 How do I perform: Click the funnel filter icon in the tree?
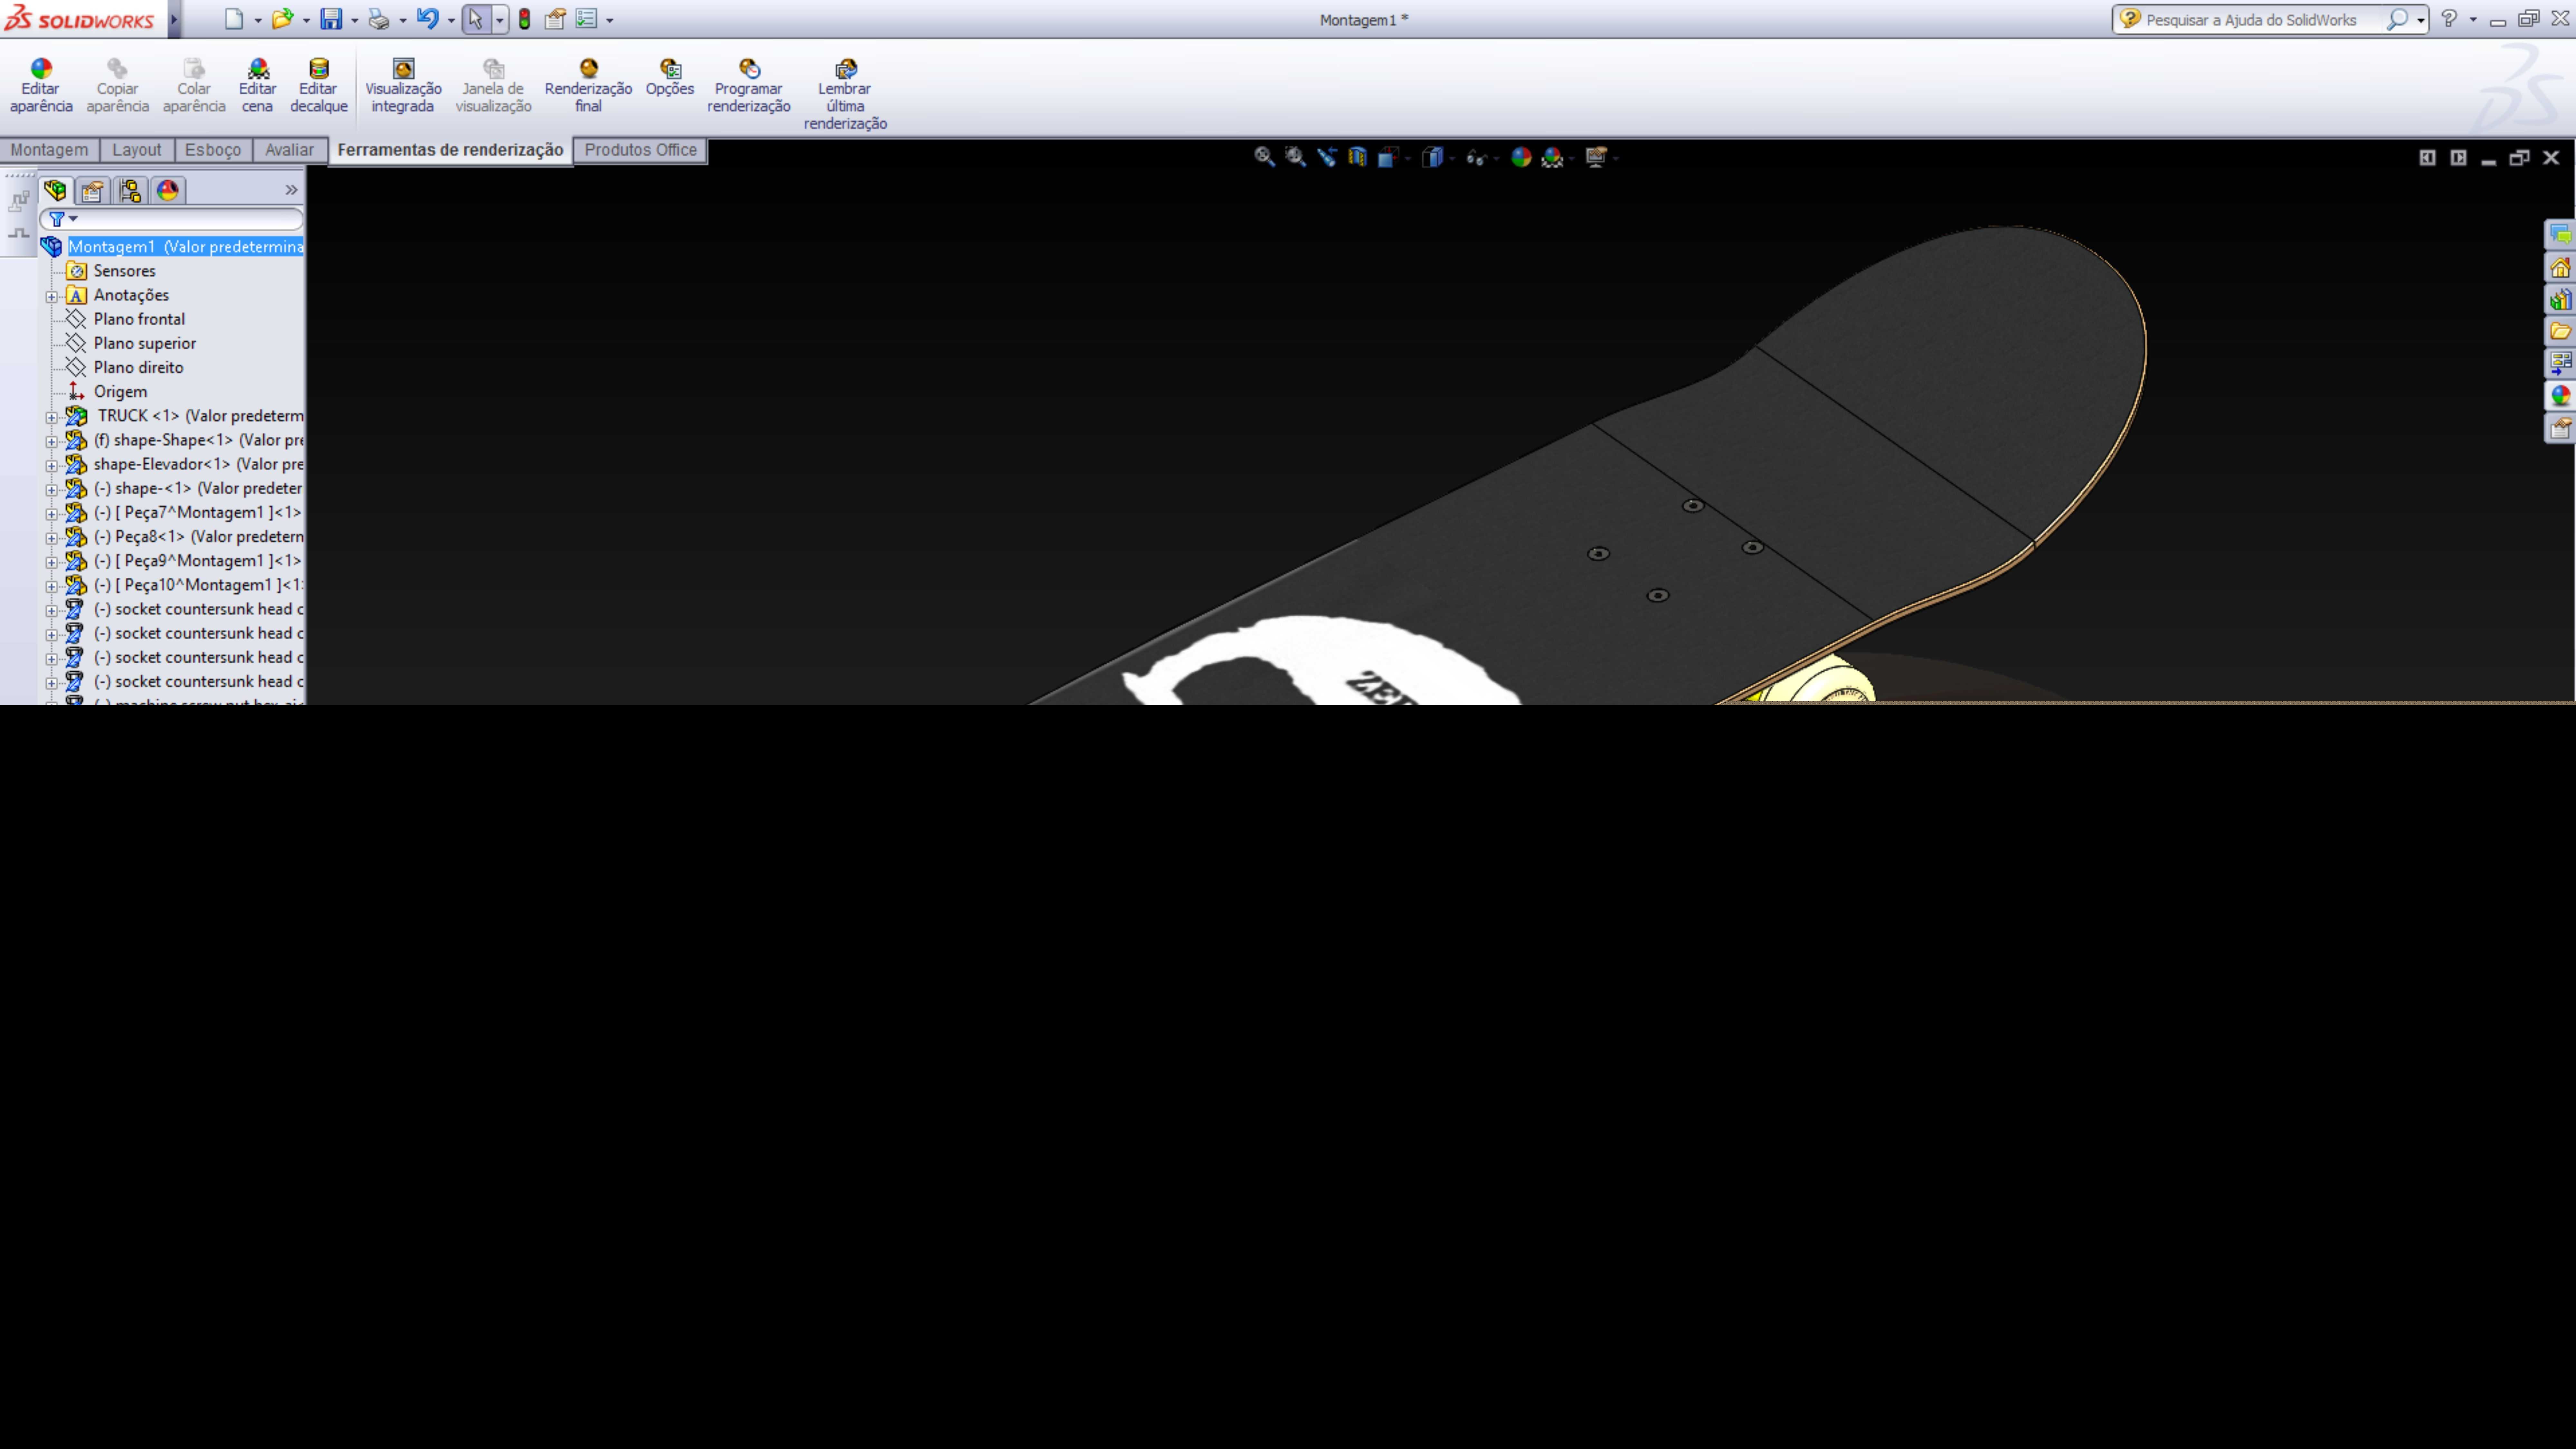[x=57, y=219]
